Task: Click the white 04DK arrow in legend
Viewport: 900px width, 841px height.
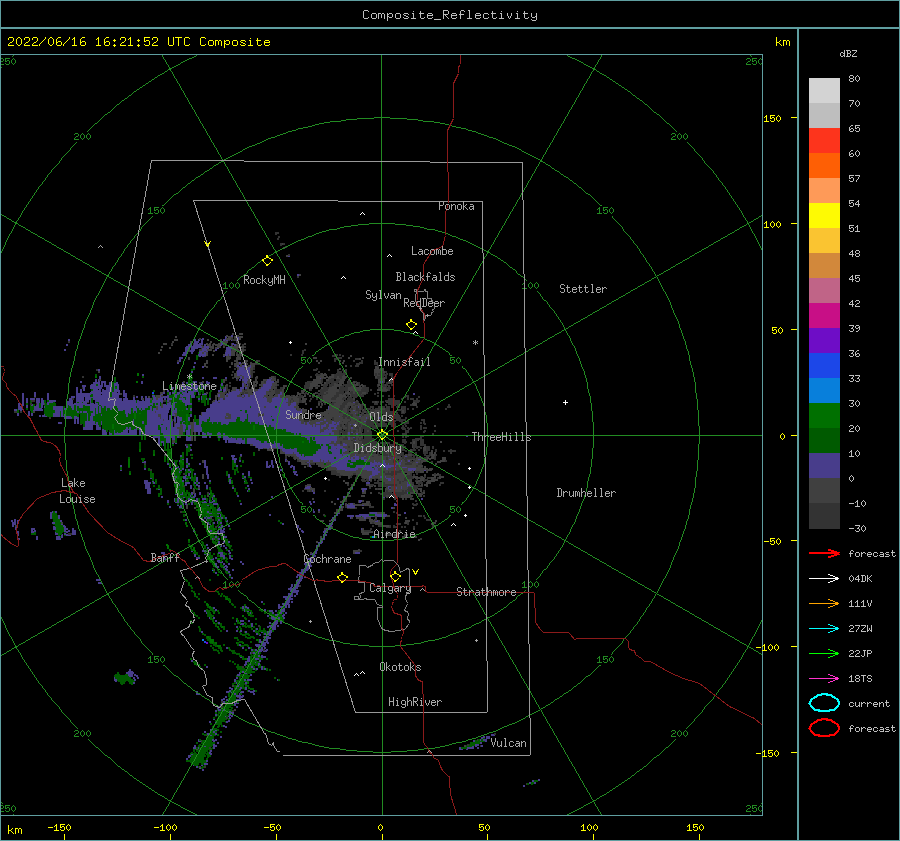Action: [824, 578]
